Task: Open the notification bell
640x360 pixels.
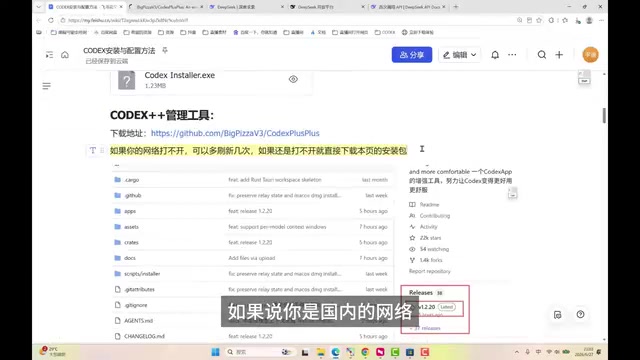Action: (495, 55)
